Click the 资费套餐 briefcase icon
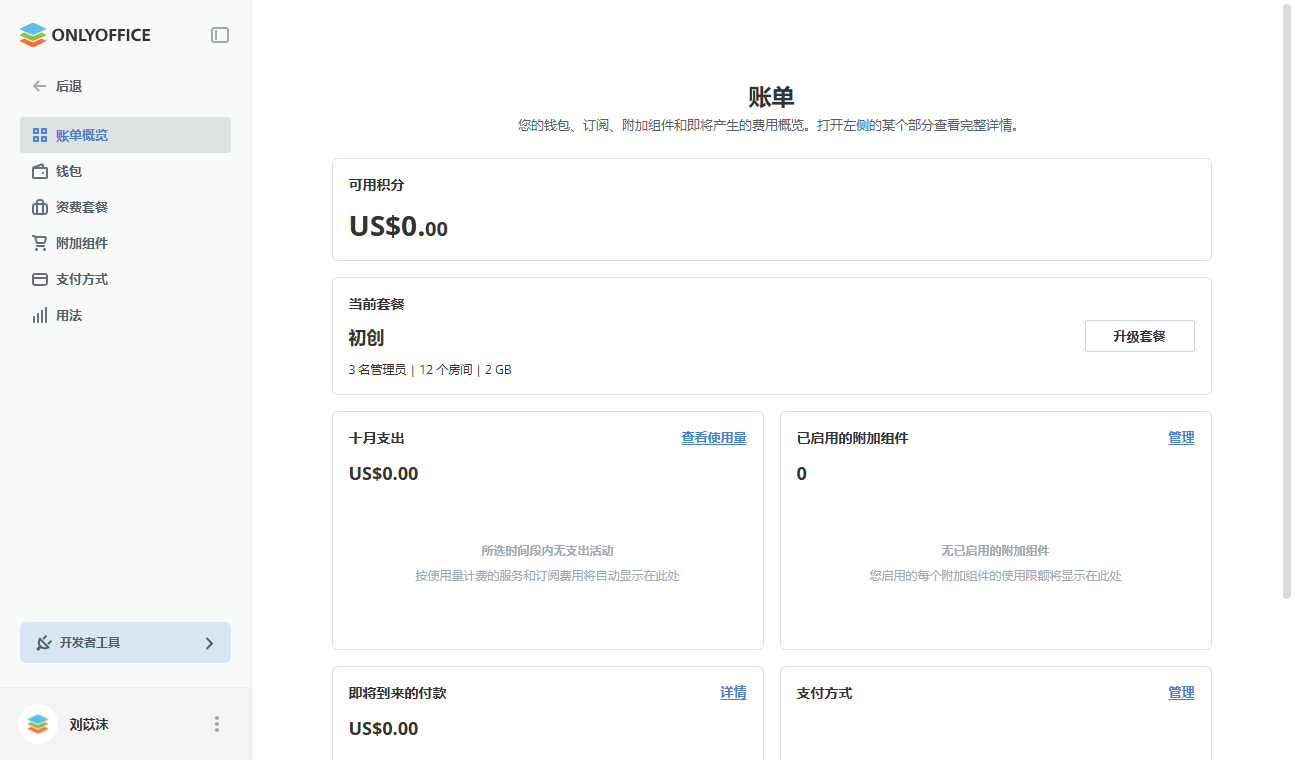 (40, 207)
